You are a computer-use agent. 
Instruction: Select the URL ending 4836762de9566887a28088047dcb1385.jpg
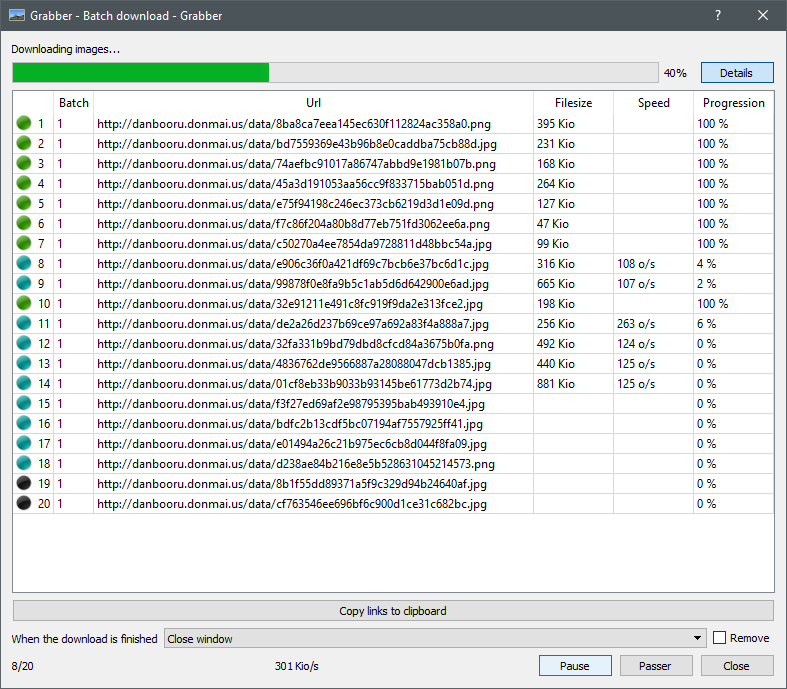294,364
